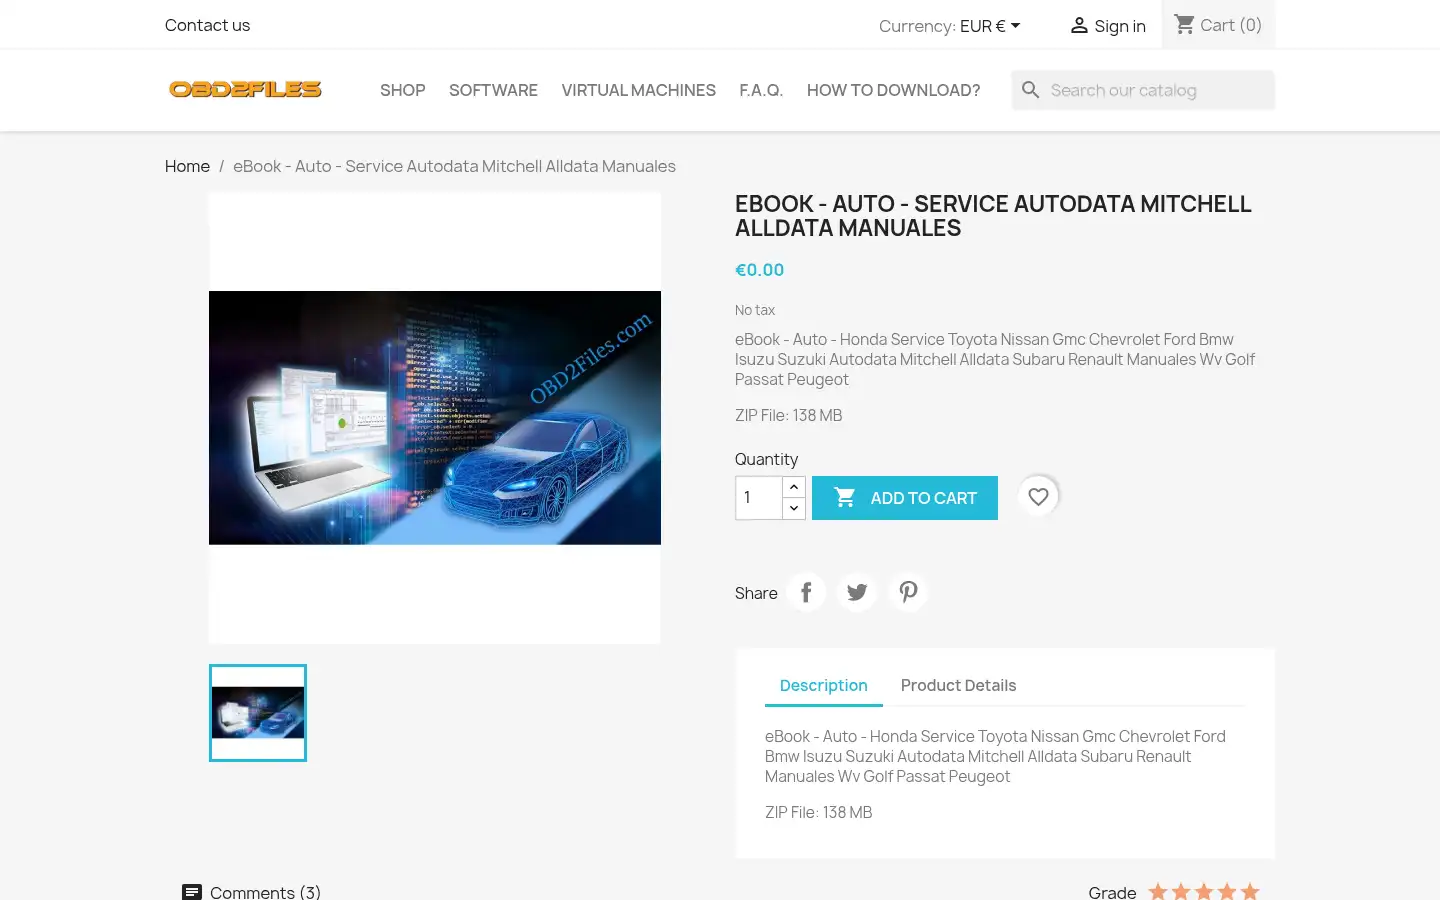Click the Sign in link
Image resolution: width=1440 pixels, height=900 pixels.
(x=1107, y=26)
